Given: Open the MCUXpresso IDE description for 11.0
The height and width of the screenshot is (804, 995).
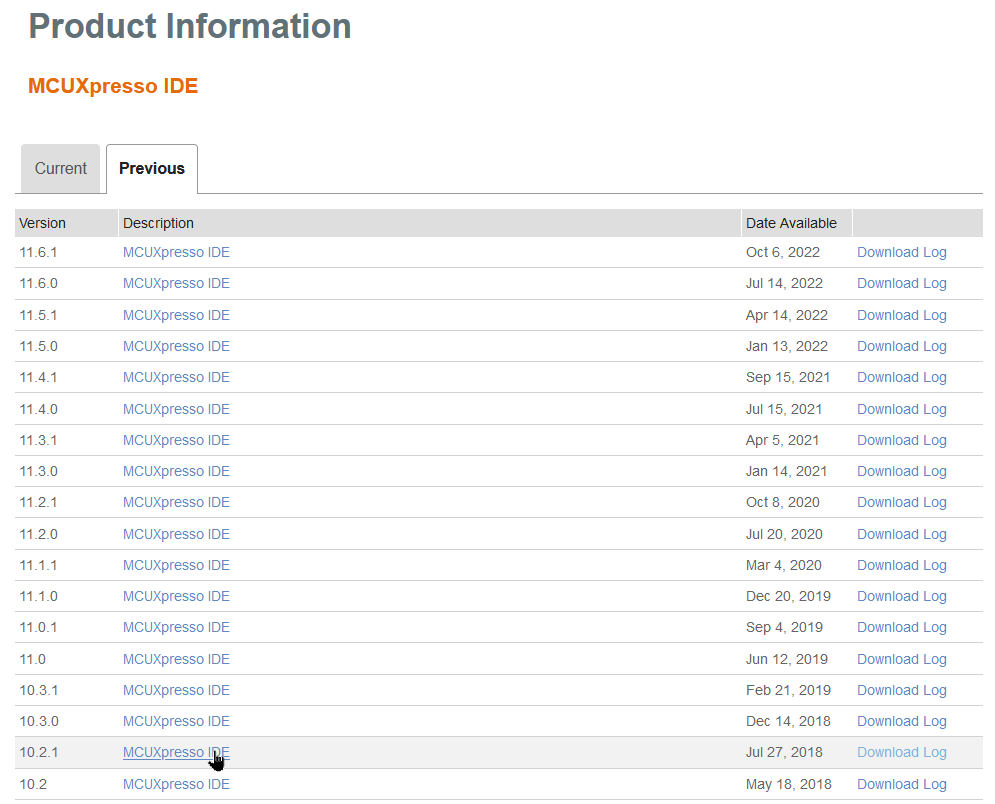Looking at the screenshot, I should [176, 658].
